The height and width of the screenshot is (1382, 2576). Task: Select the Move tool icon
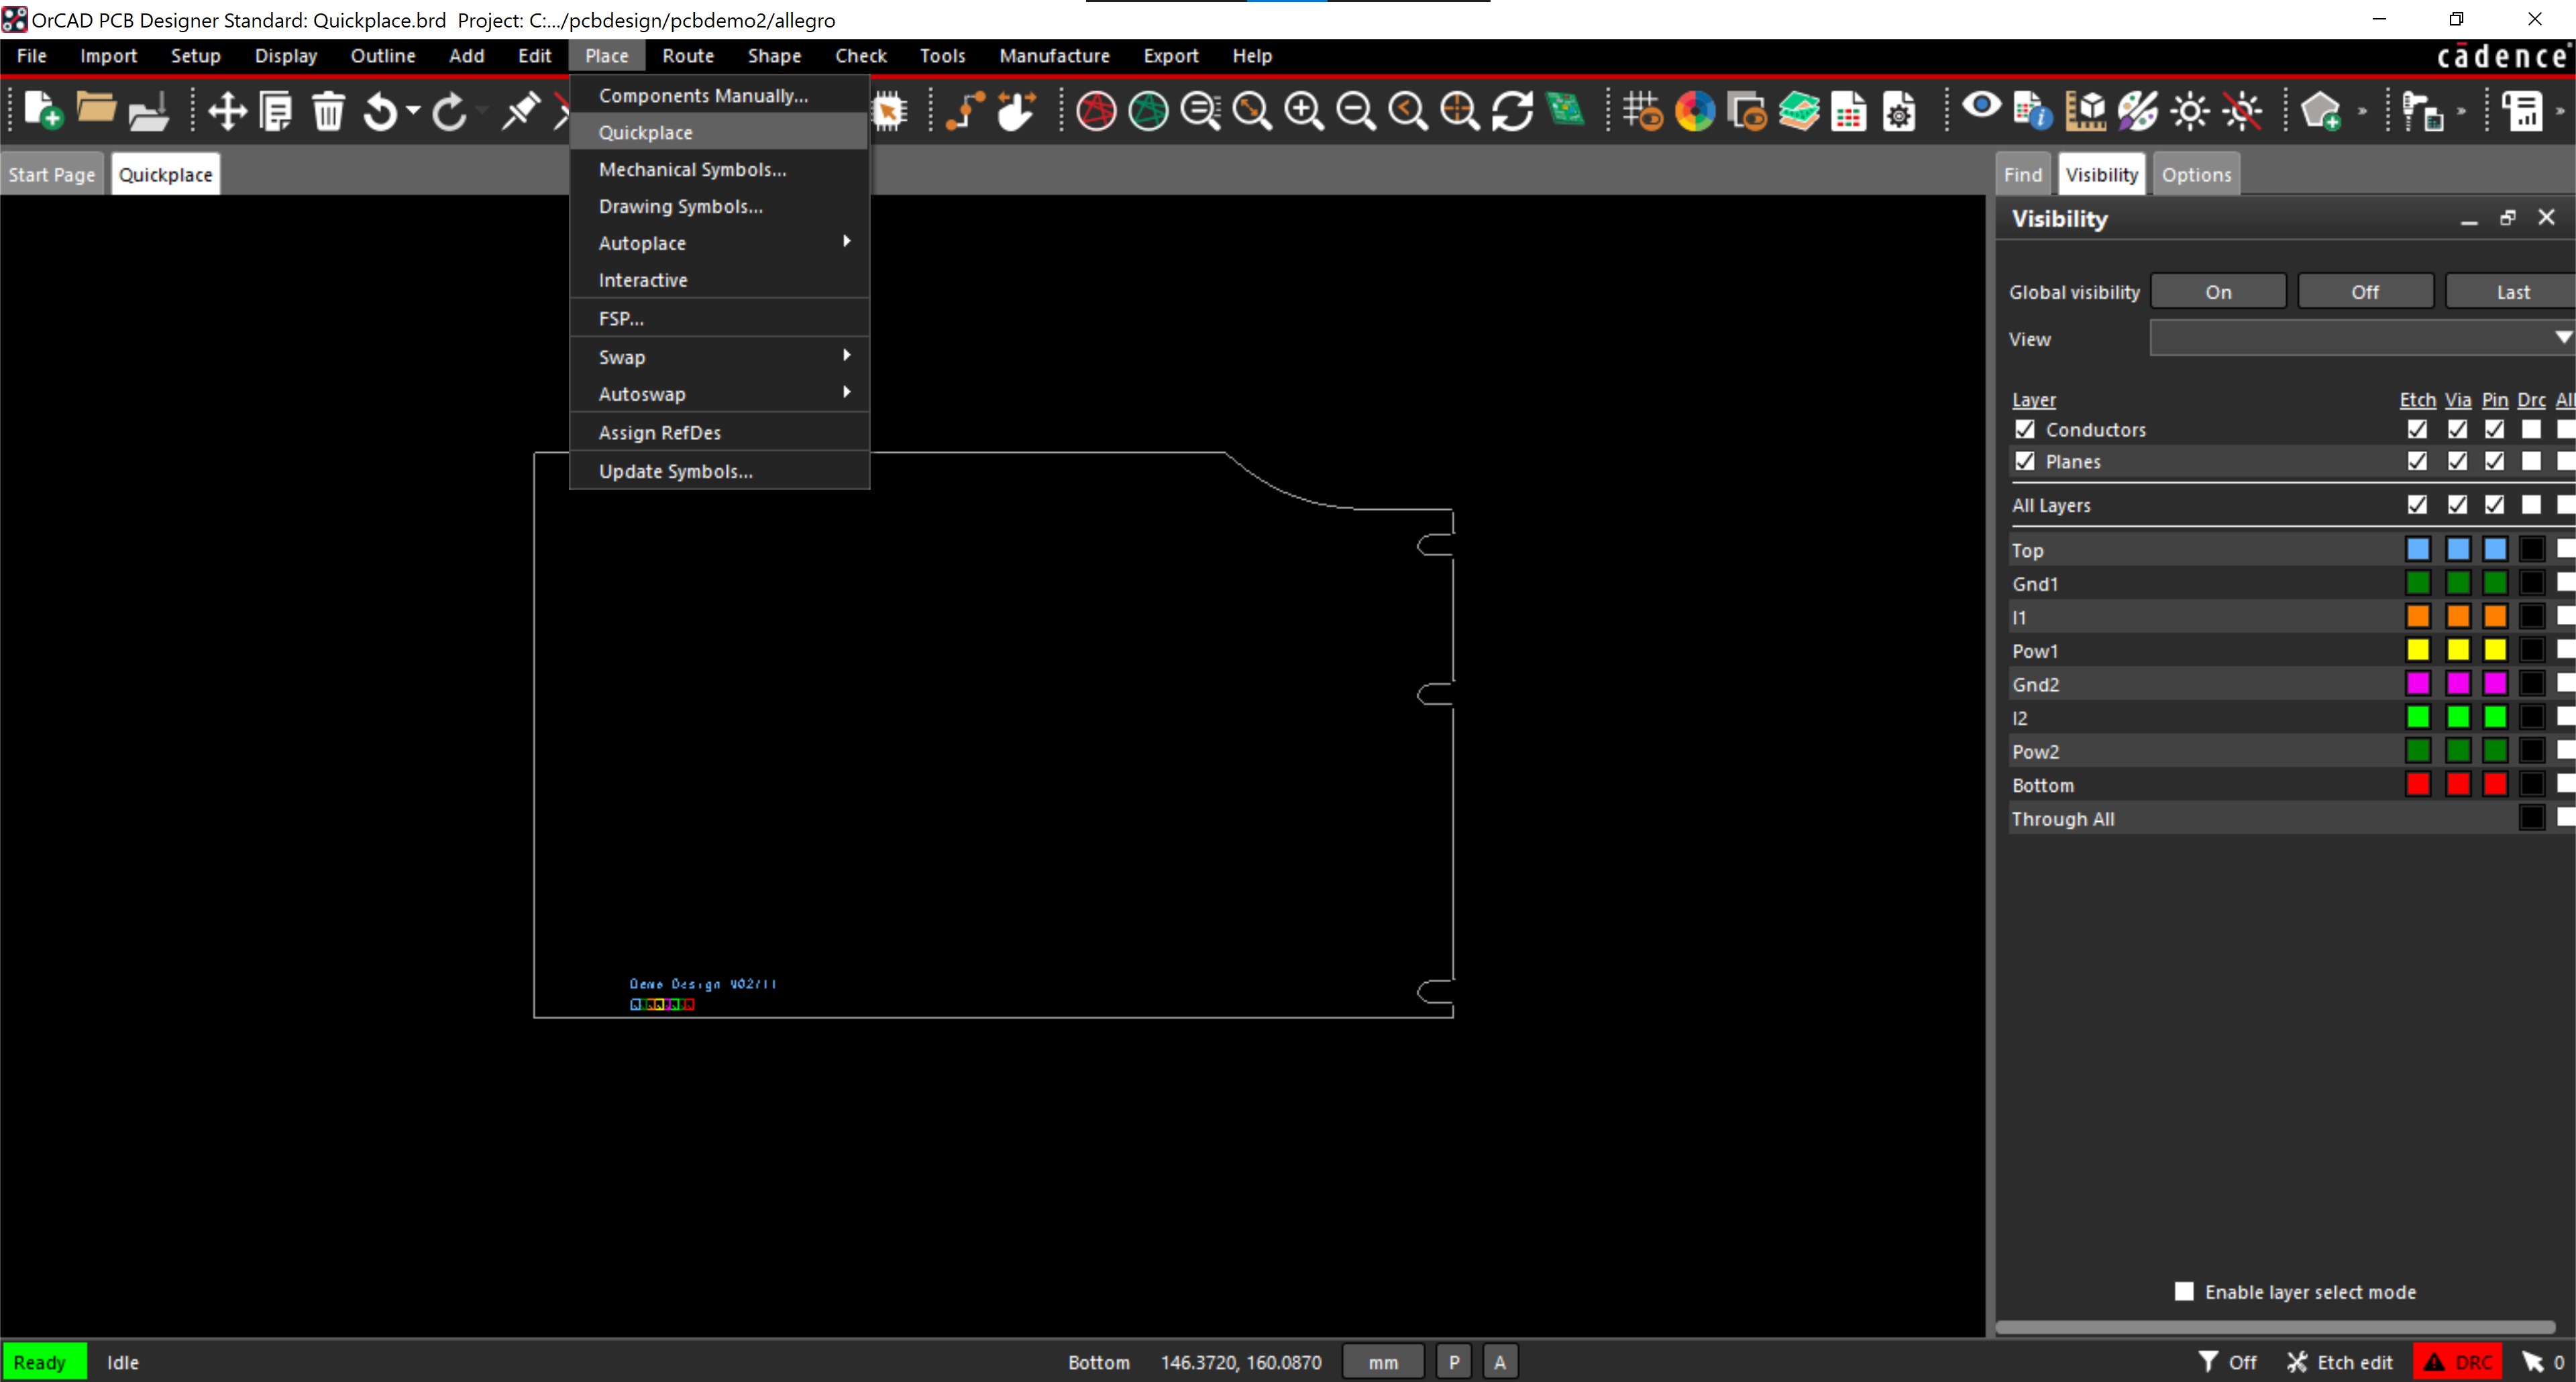click(227, 111)
